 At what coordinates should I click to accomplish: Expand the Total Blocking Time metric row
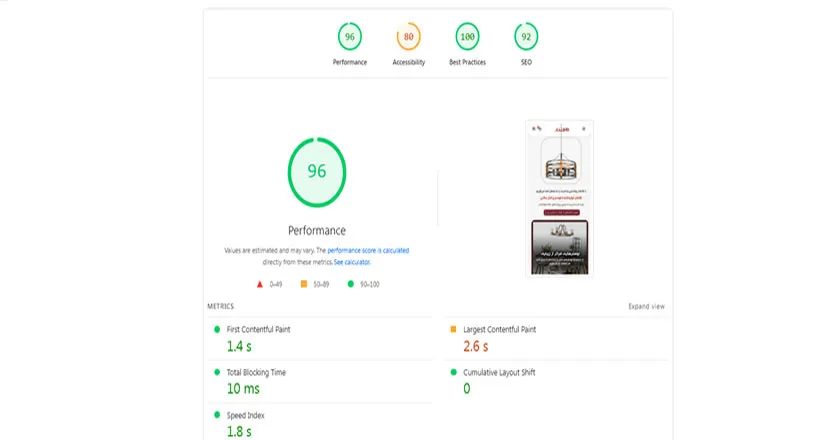pyautogui.click(x=257, y=372)
